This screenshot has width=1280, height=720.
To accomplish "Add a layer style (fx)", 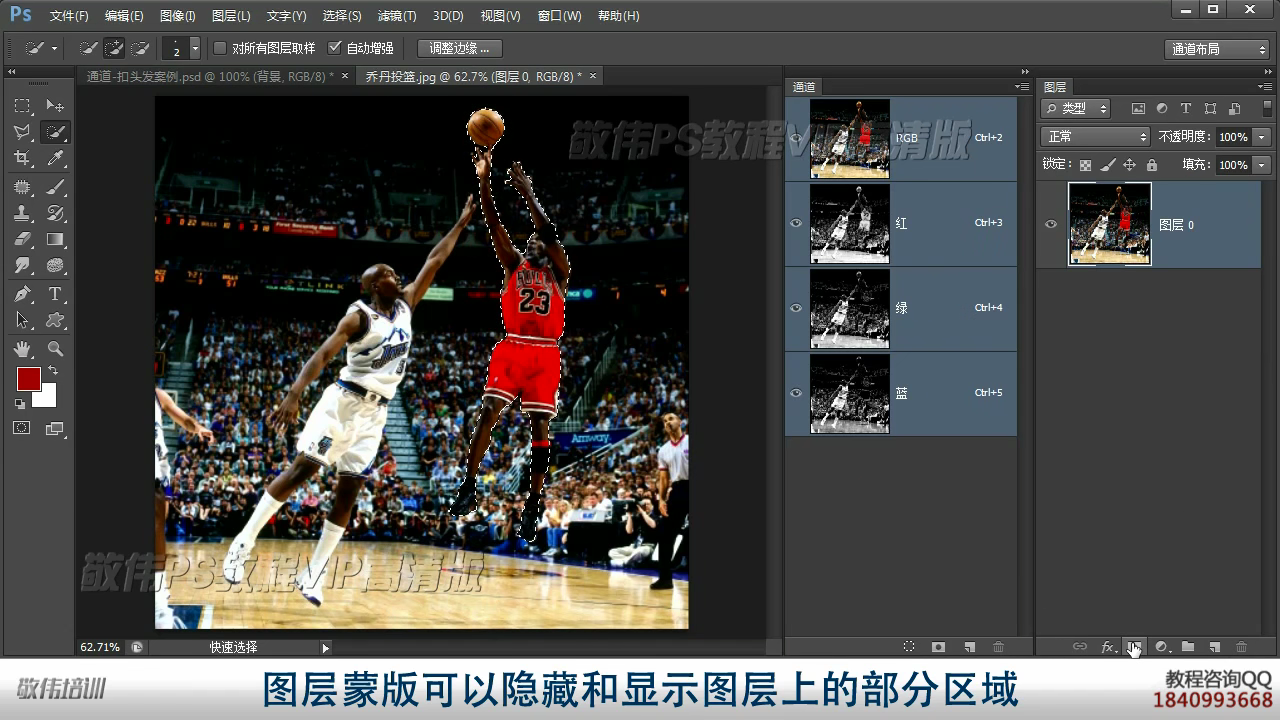I will point(1108,647).
